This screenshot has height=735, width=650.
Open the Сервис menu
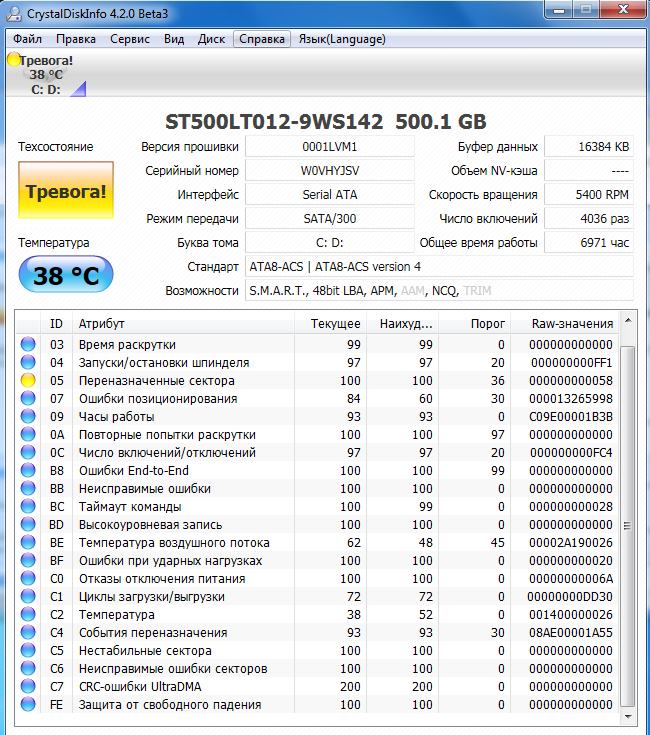tap(130, 39)
